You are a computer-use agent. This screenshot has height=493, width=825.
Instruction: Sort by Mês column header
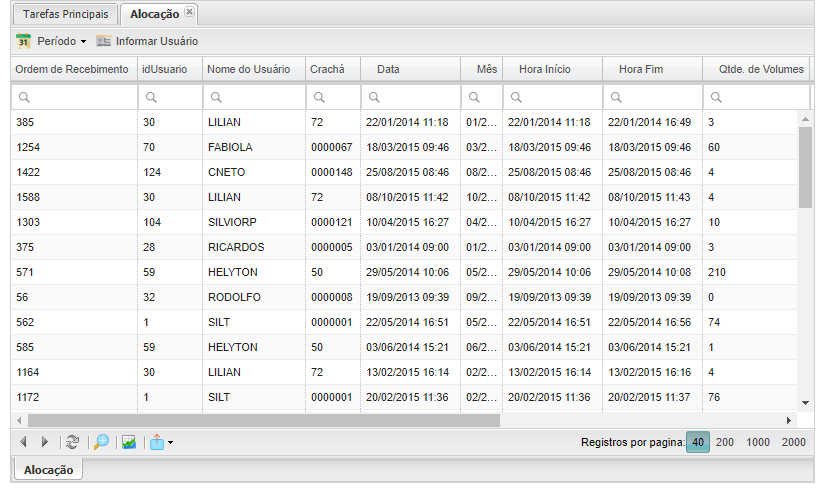tap(481, 69)
